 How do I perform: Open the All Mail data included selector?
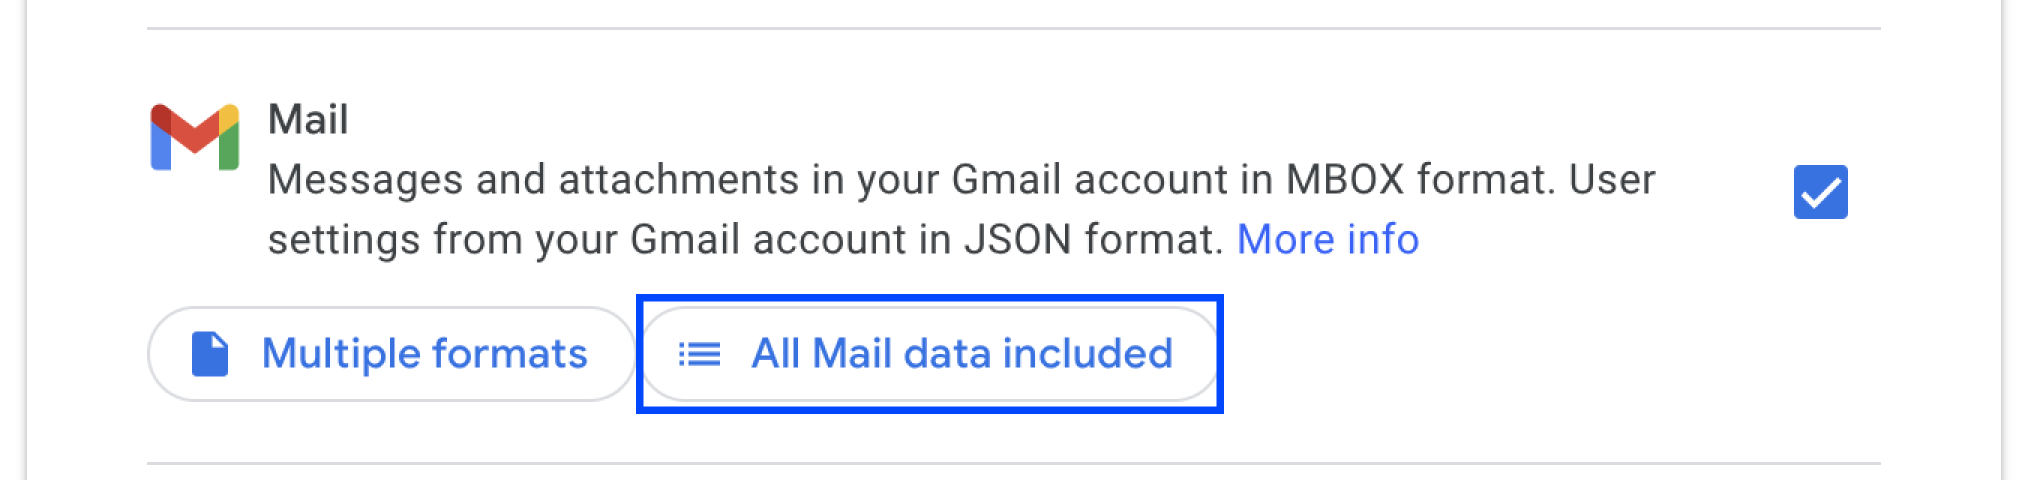click(x=929, y=354)
